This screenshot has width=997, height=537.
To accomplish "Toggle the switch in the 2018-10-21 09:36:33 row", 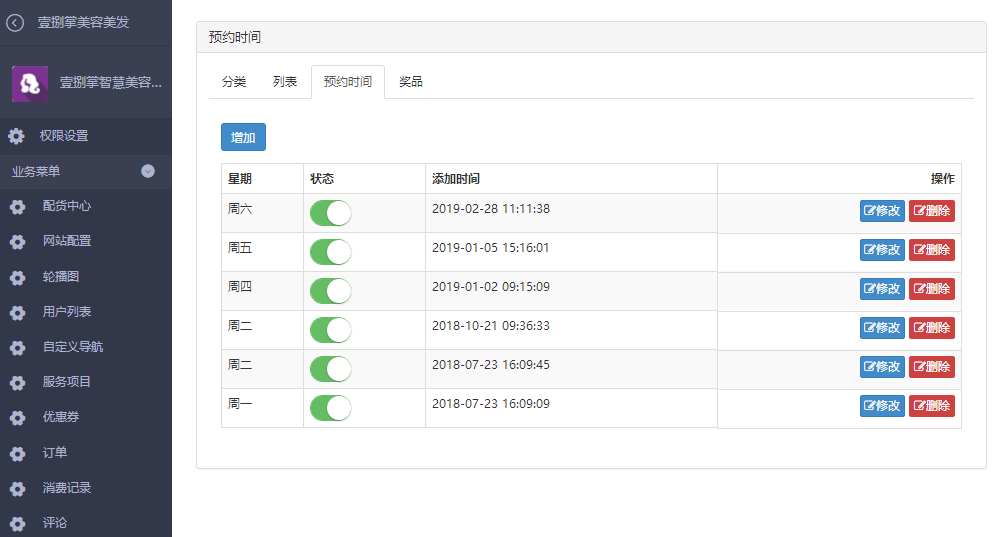I will (x=331, y=330).
